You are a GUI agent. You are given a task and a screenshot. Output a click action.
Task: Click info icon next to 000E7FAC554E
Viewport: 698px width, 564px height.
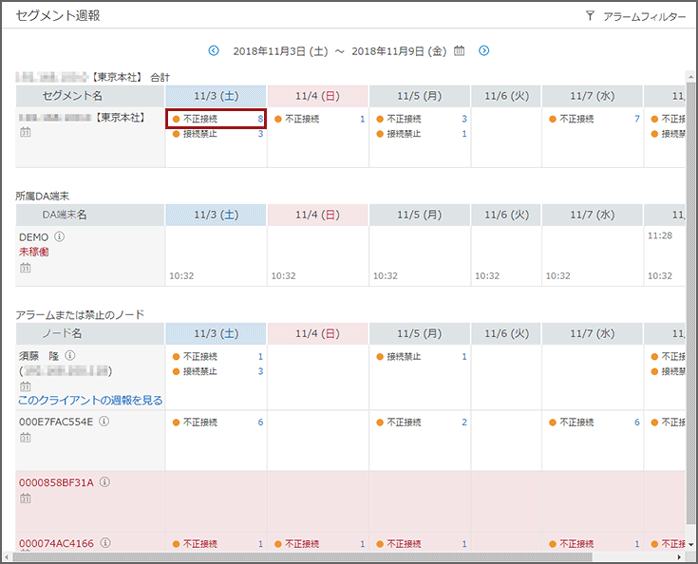point(104,422)
